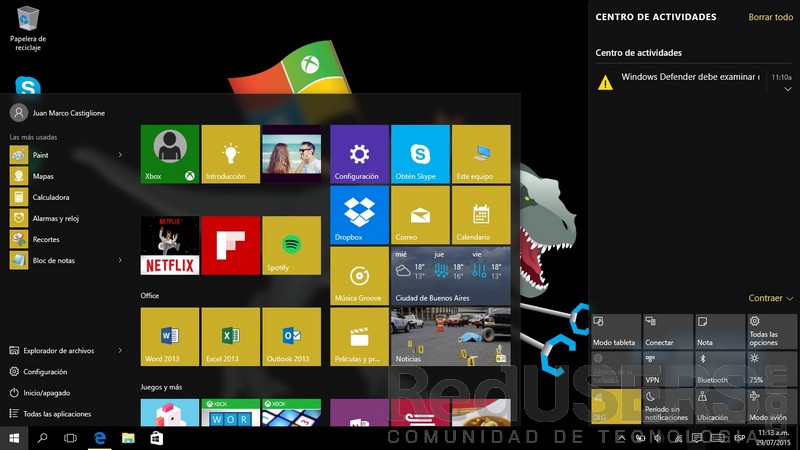This screenshot has width=800, height=450.
Task: Open the Papelera de reciclaje desktop icon
Action: click(x=28, y=29)
